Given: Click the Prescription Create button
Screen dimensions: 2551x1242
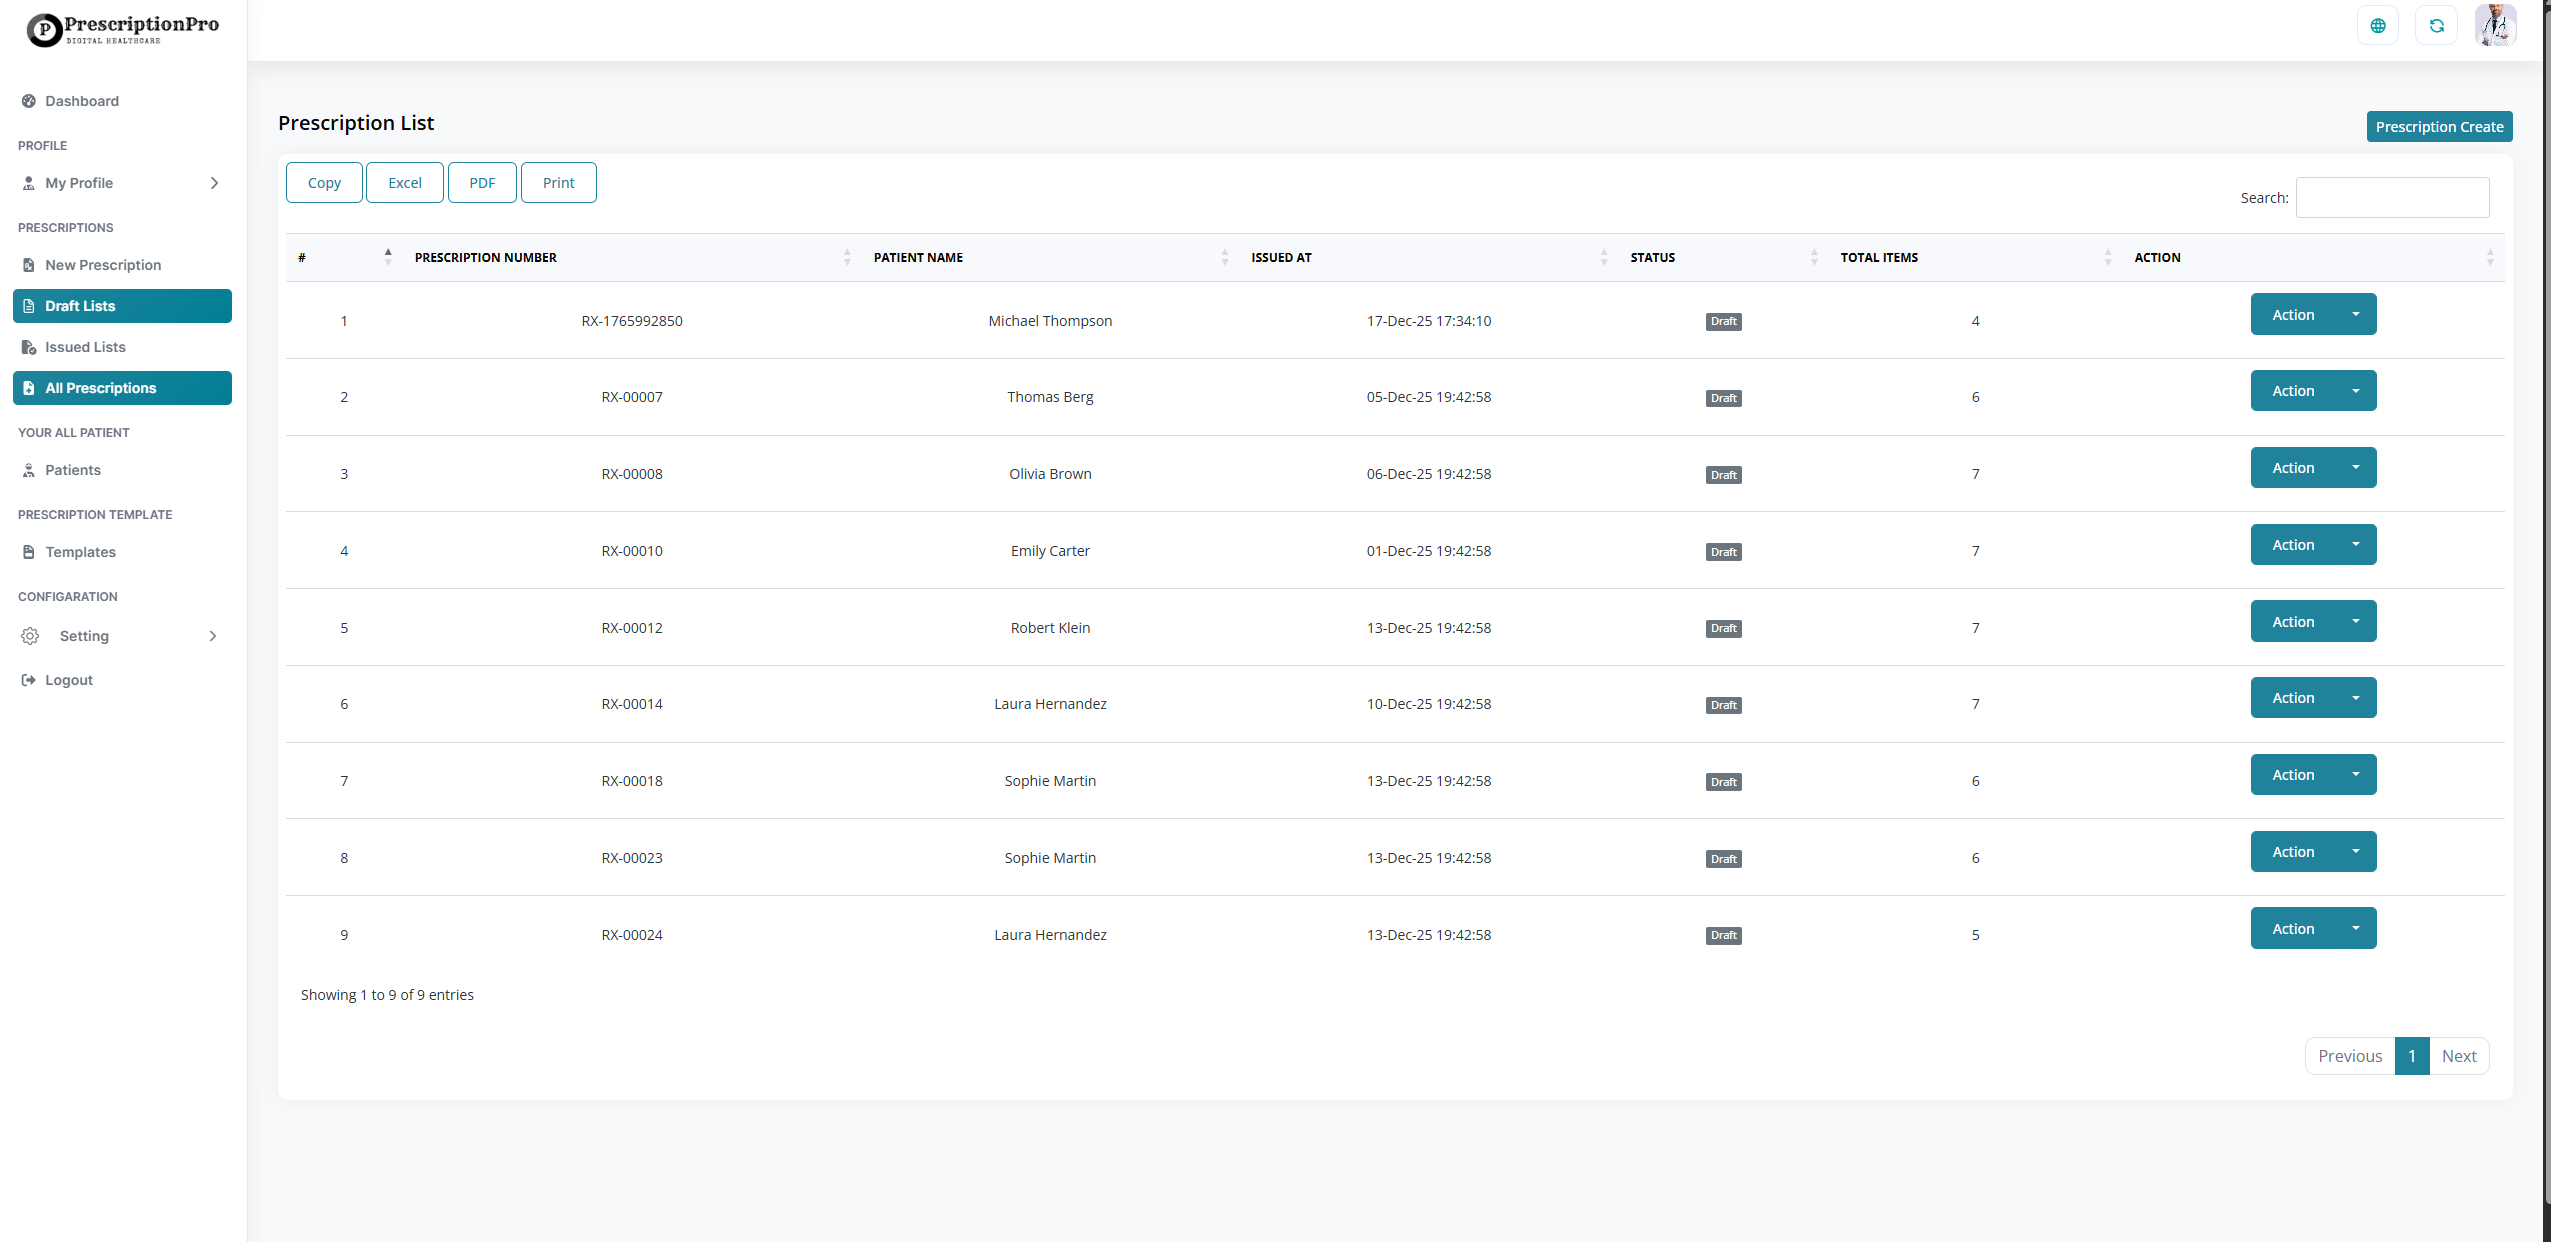Looking at the screenshot, I should click(2438, 127).
